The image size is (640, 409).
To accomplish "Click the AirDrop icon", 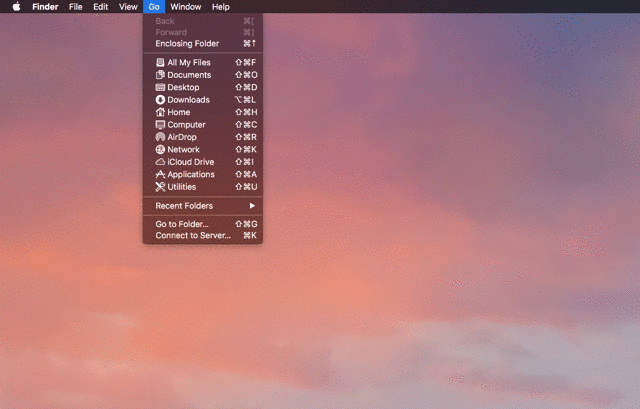I will [x=160, y=137].
